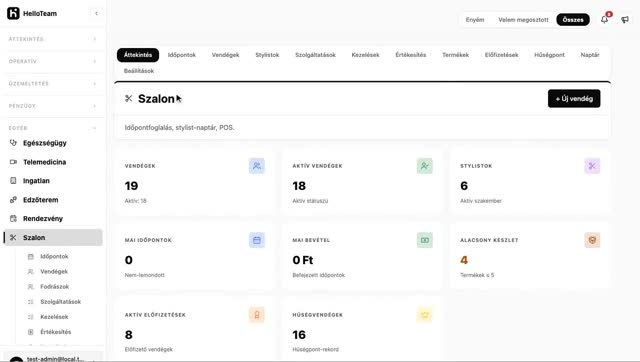Click the scissors icon beside Szalon heading
Viewport: 640px width, 362px height.
[129, 98]
